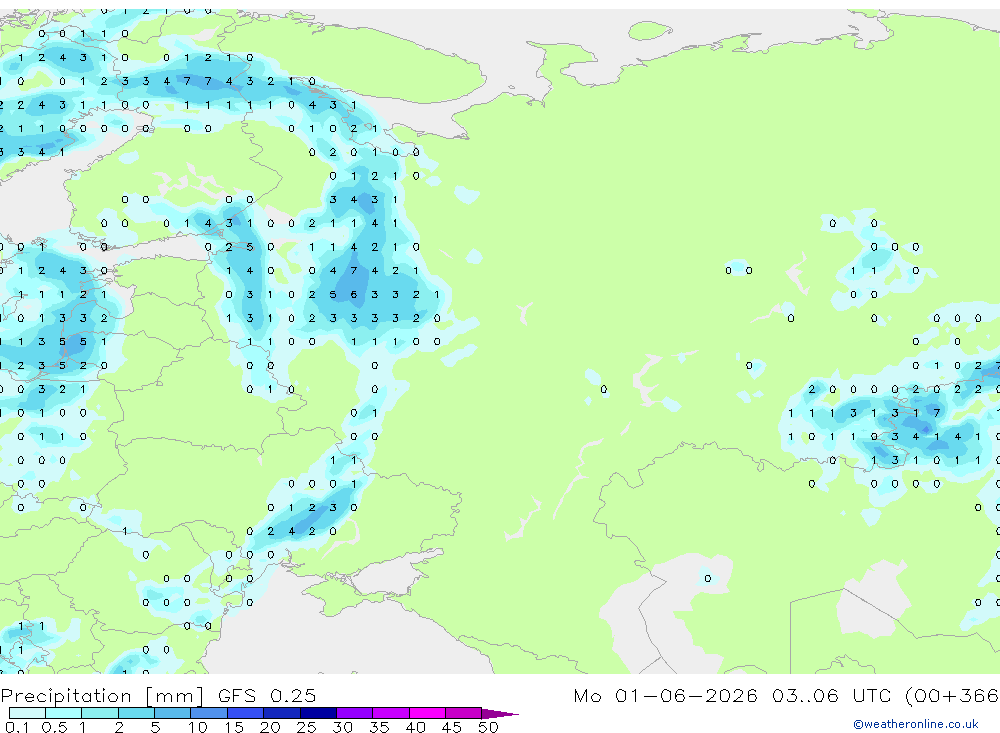
Task: Click the 30–35 mm purple legend box
Action: click(355, 713)
